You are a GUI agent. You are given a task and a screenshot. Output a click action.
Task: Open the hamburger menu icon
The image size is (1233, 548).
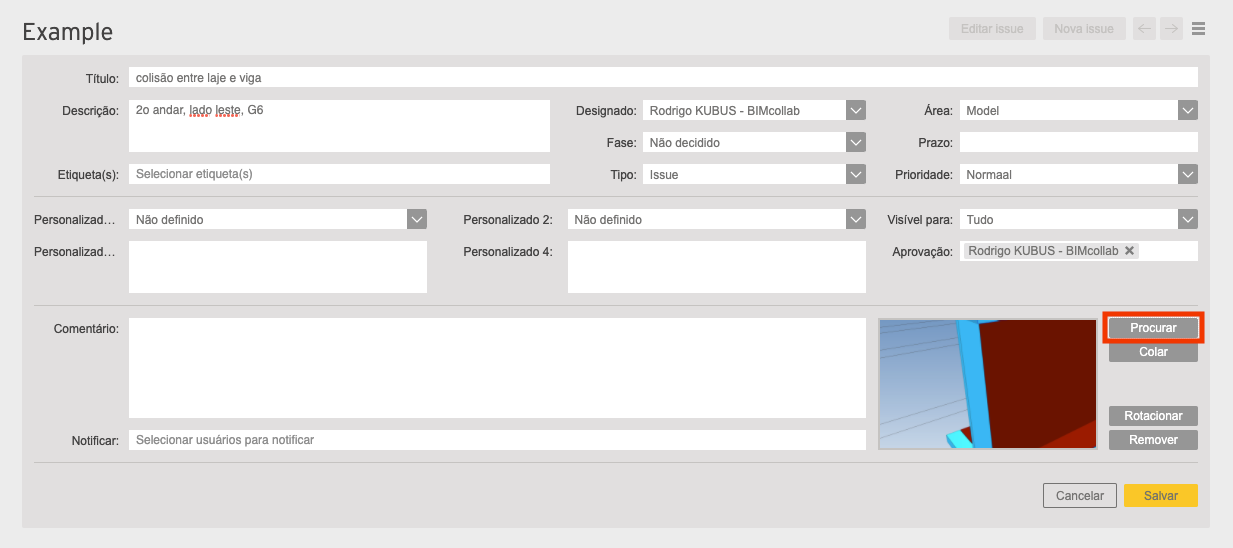click(x=1198, y=29)
